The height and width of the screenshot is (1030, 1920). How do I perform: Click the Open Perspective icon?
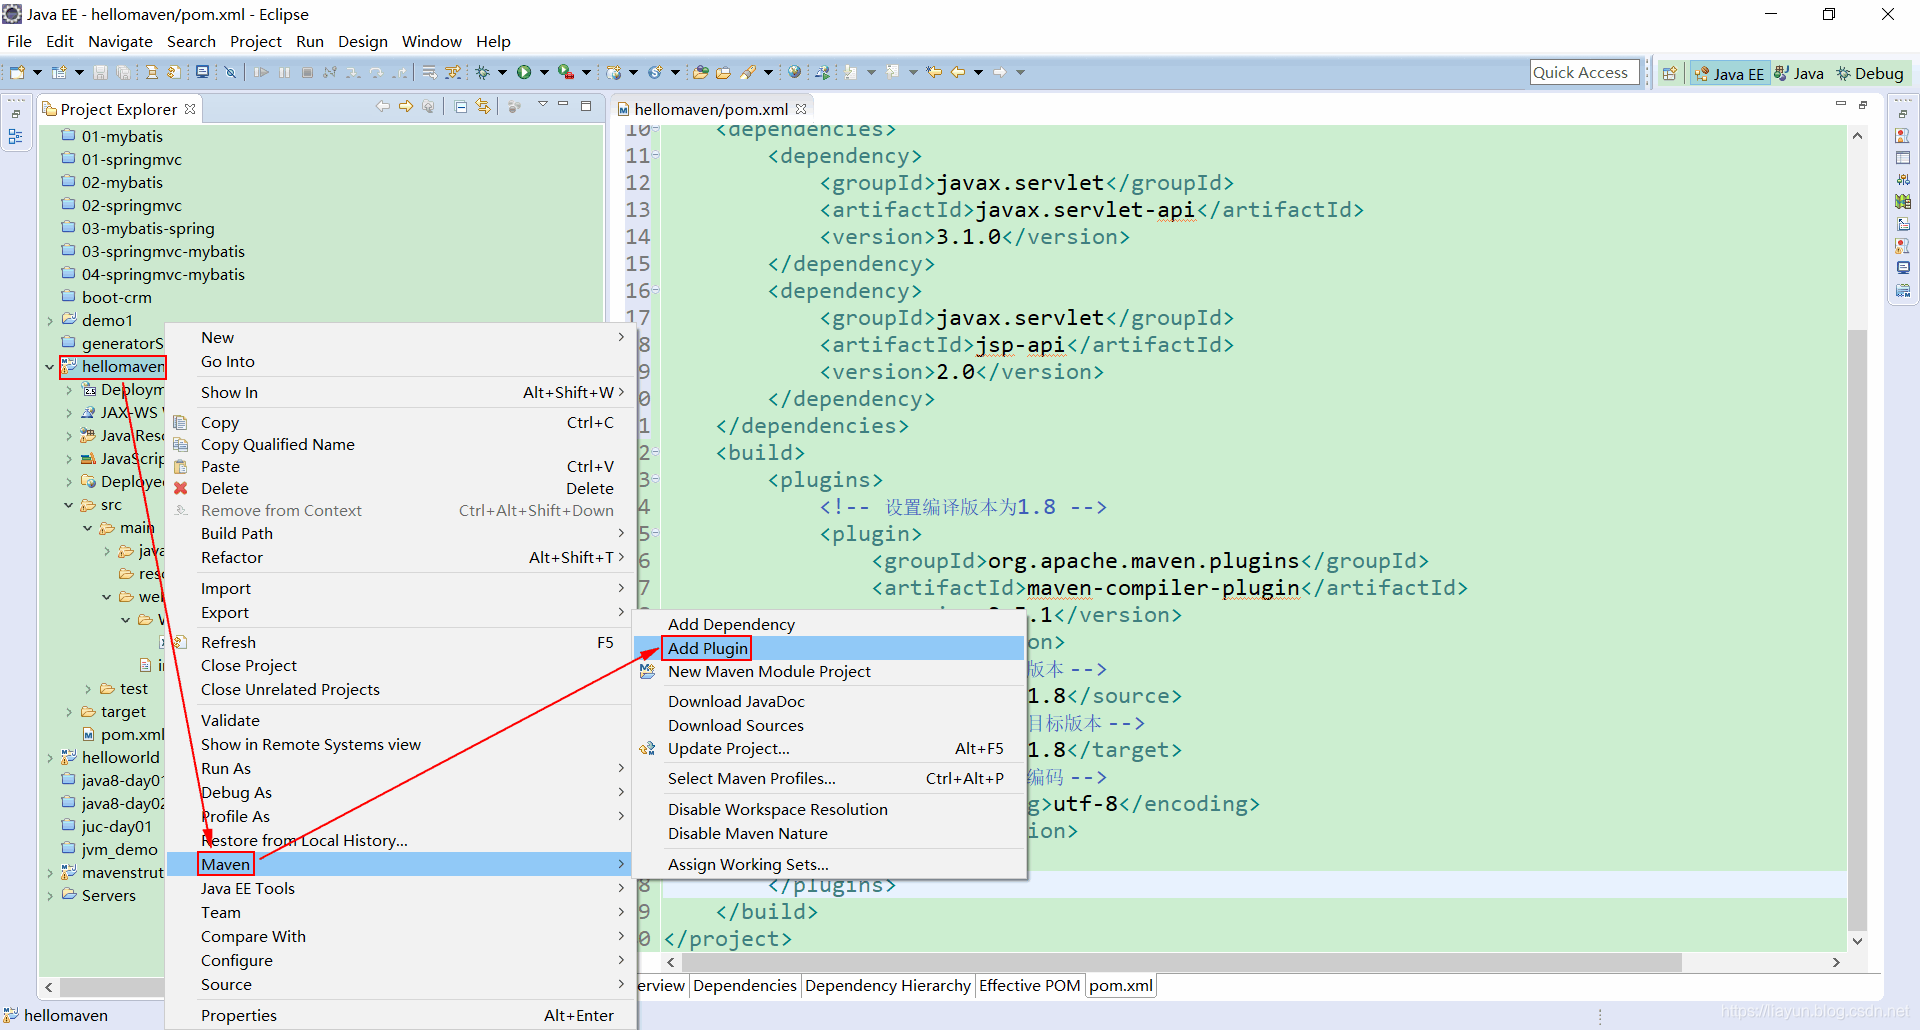coord(1669,73)
